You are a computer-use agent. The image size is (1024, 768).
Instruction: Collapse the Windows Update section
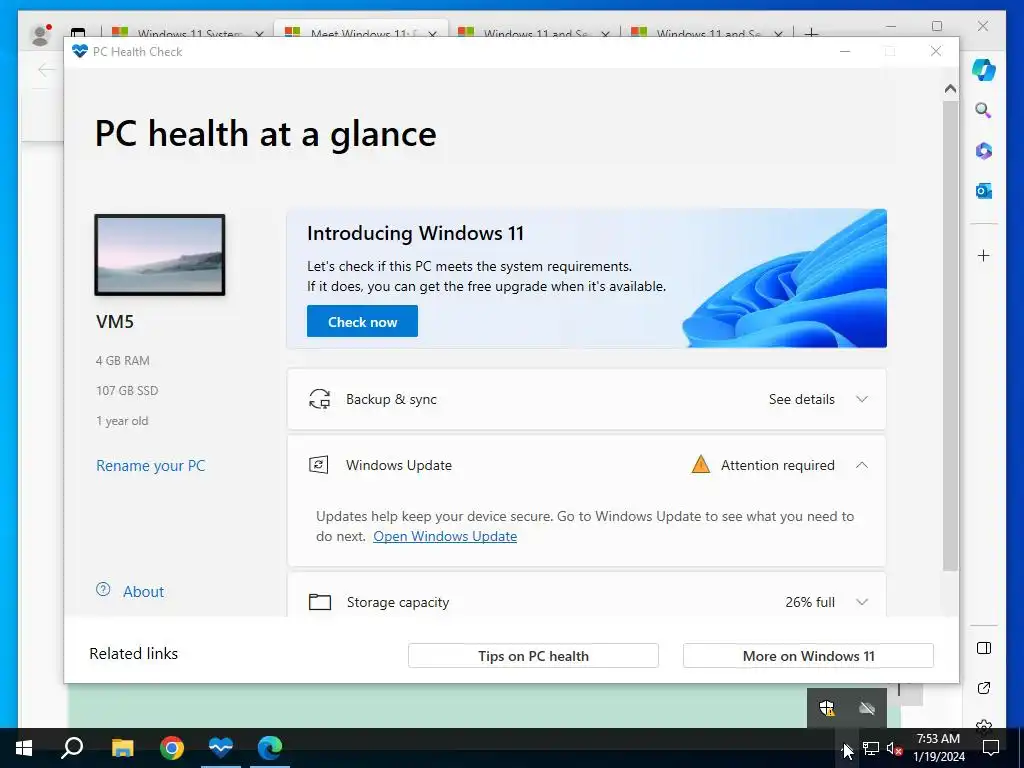point(862,465)
